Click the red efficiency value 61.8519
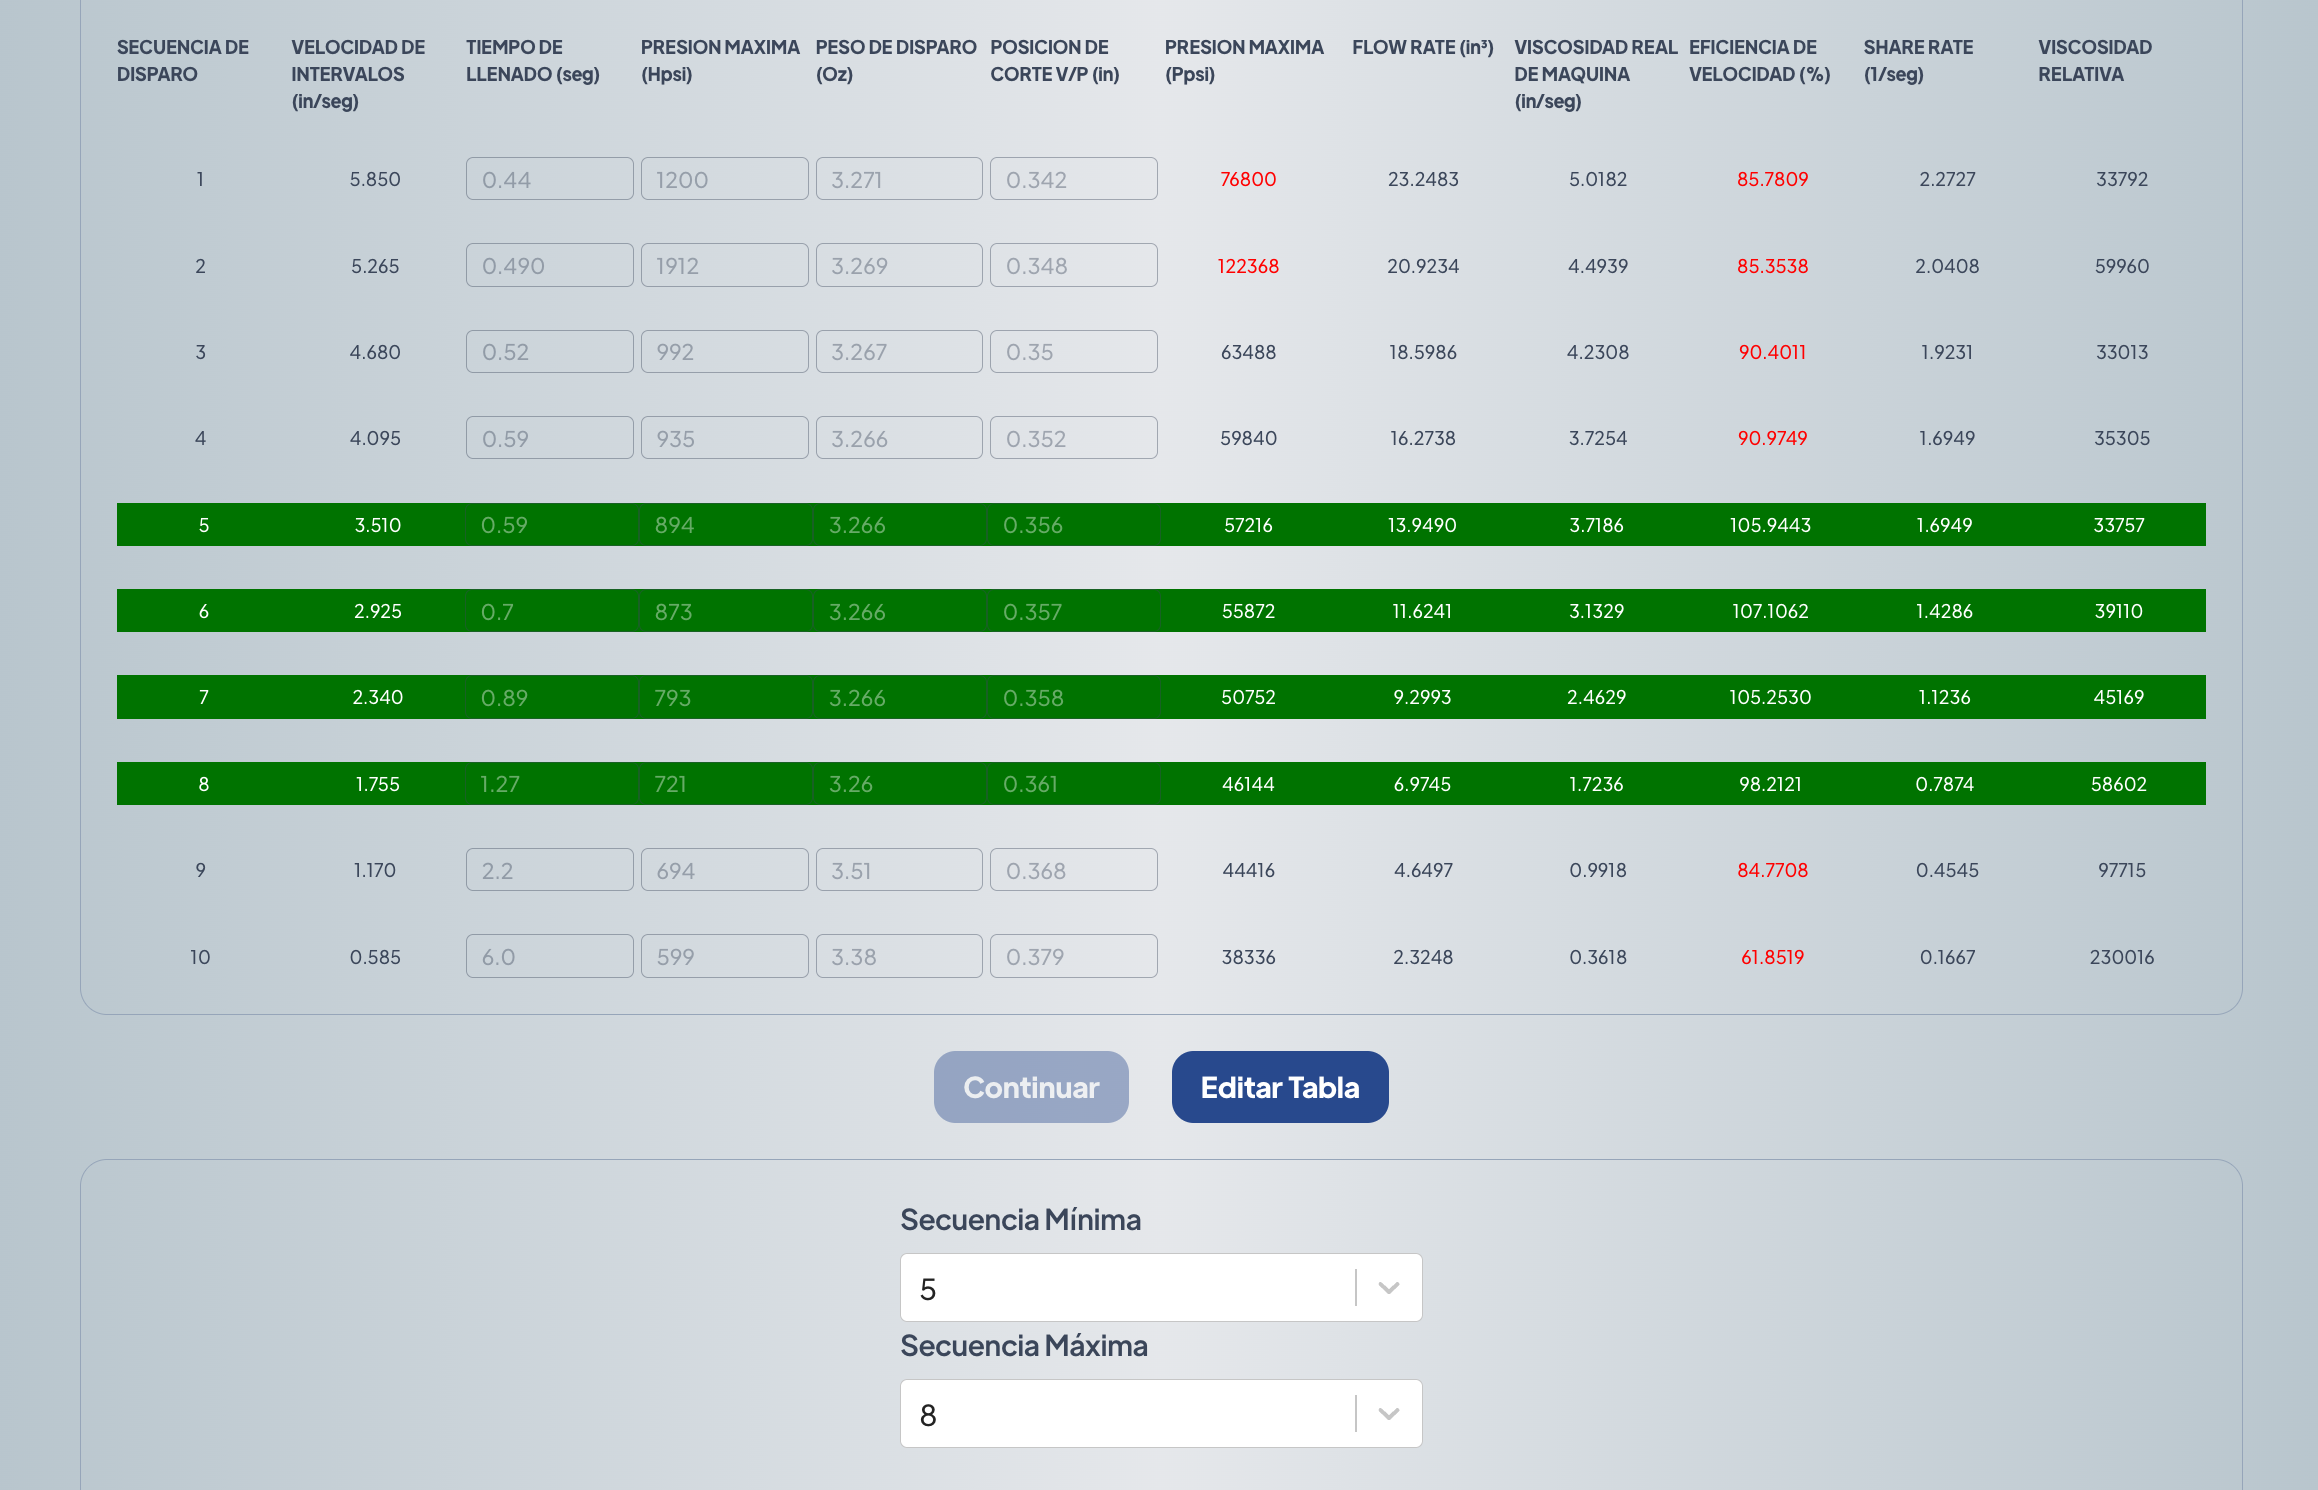This screenshot has width=2318, height=1490. [x=1772, y=957]
